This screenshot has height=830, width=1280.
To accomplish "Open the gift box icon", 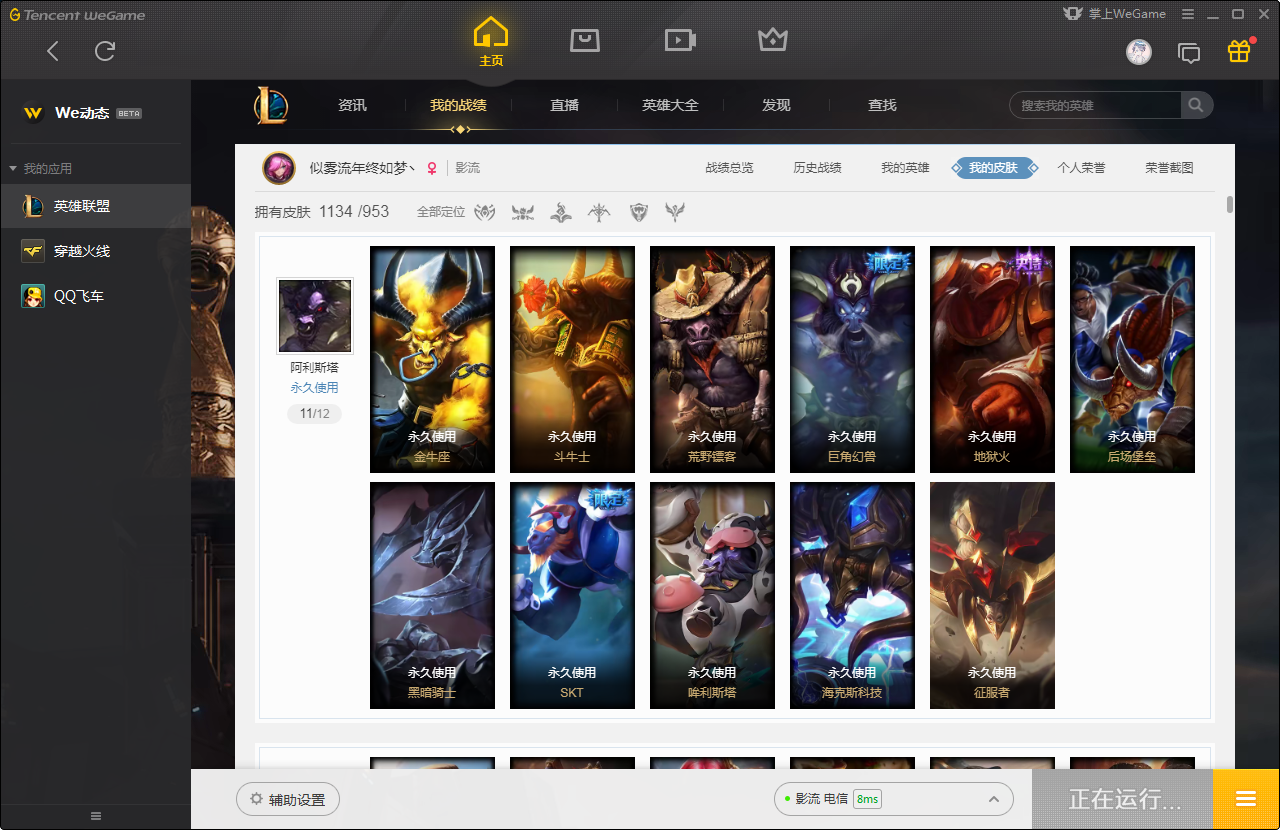I will tap(1239, 52).
